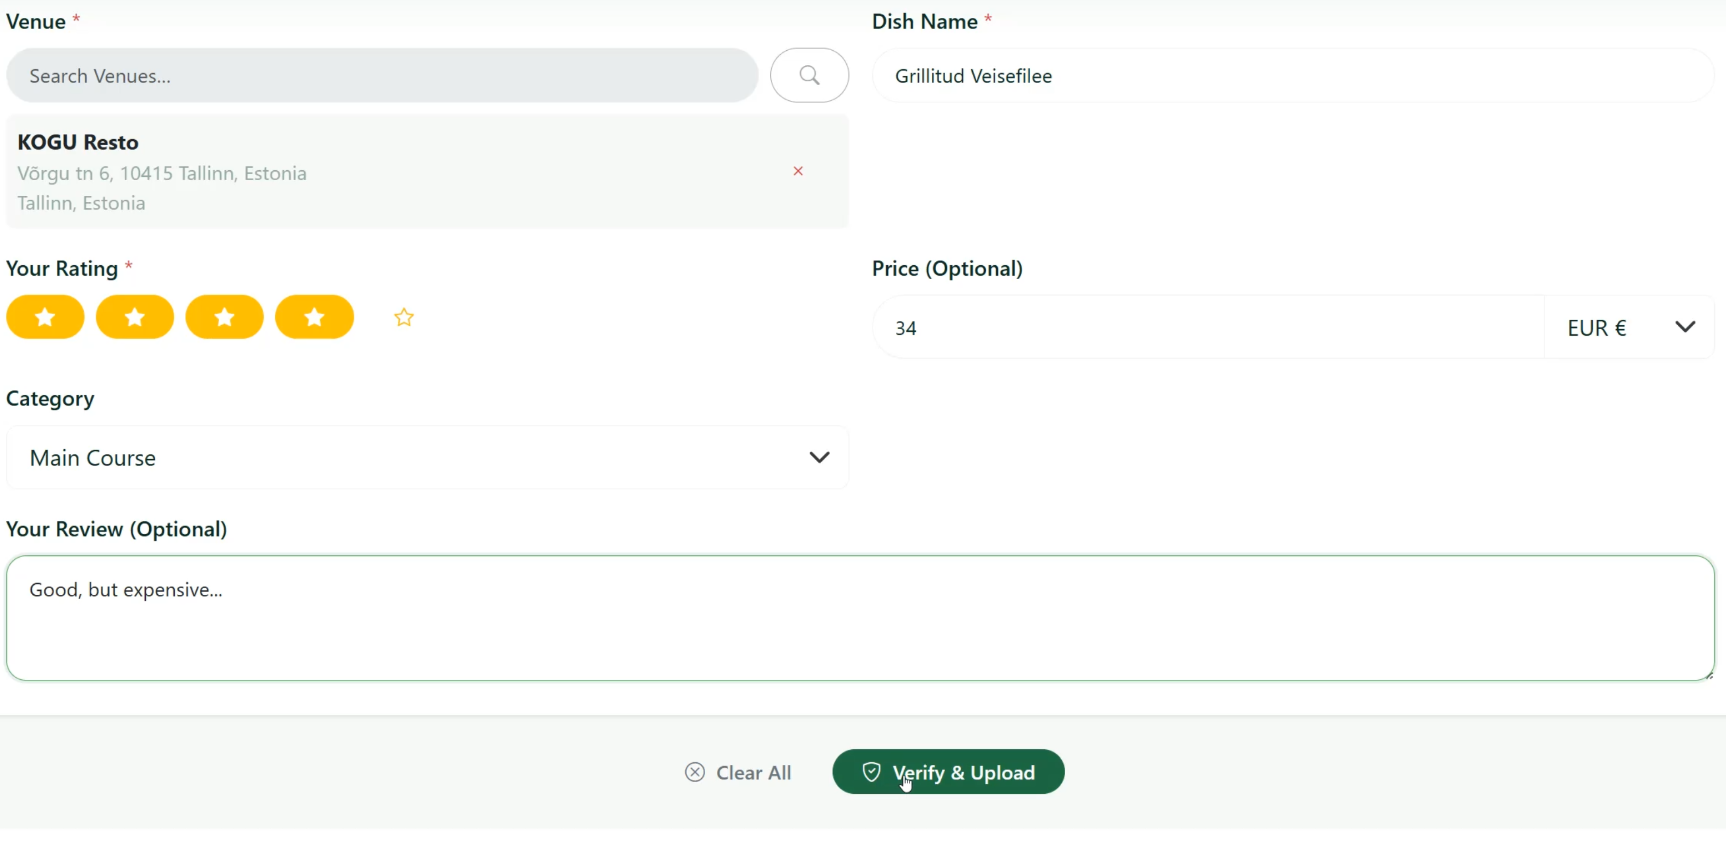Focus the Price input containing 34
This screenshot has height=842, width=1726.
[x=1208, y=328]
